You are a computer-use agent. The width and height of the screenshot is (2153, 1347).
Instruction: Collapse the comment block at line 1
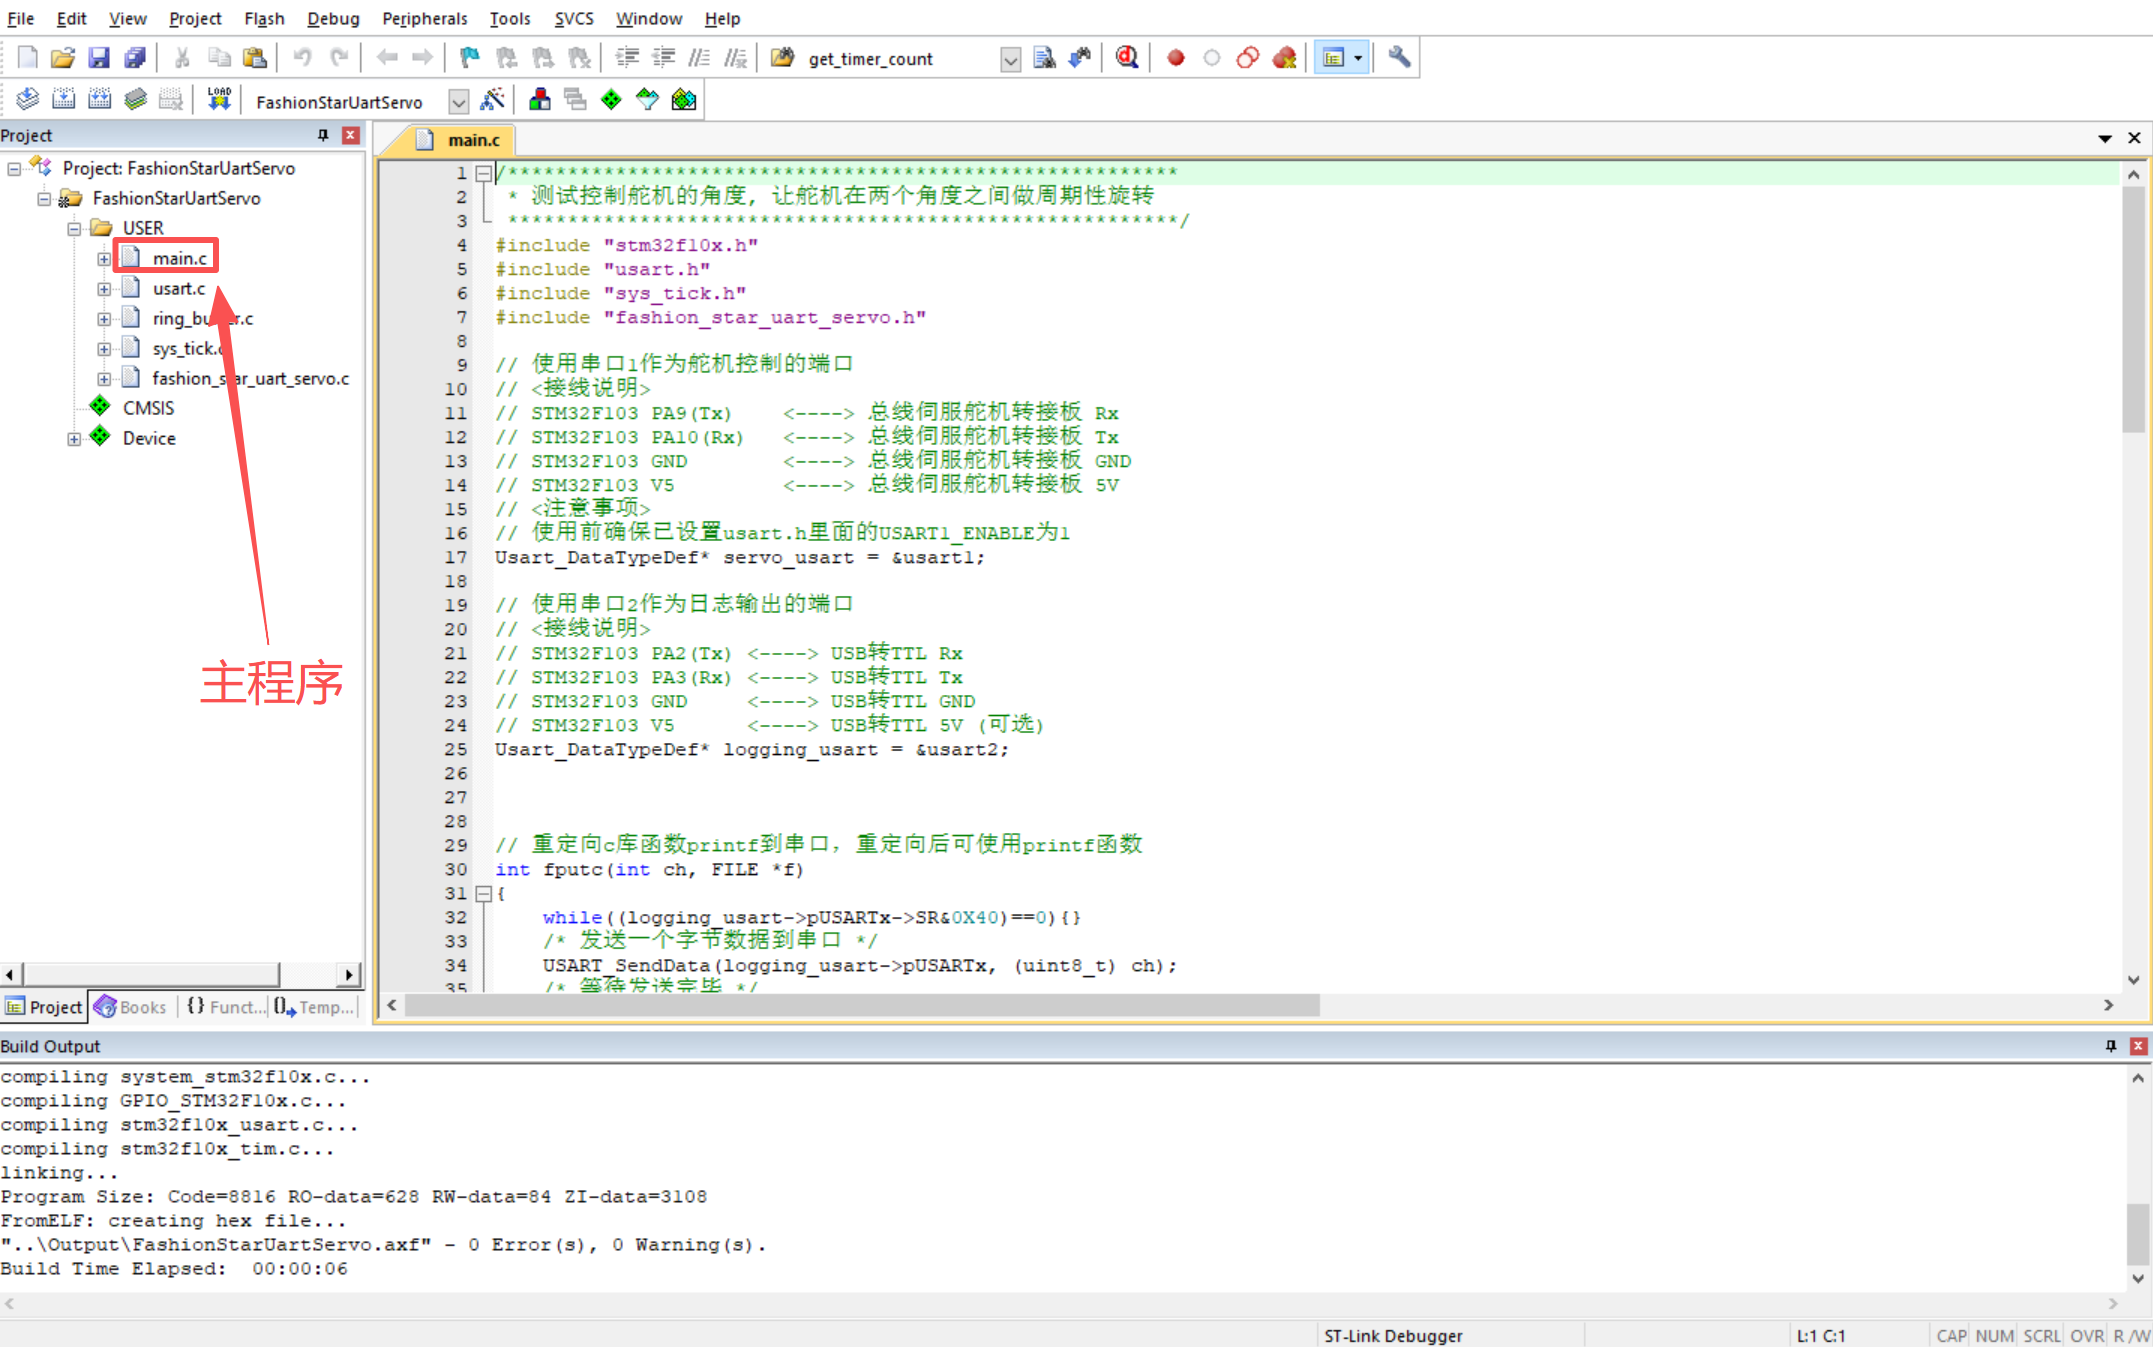[x=484, y=173]
